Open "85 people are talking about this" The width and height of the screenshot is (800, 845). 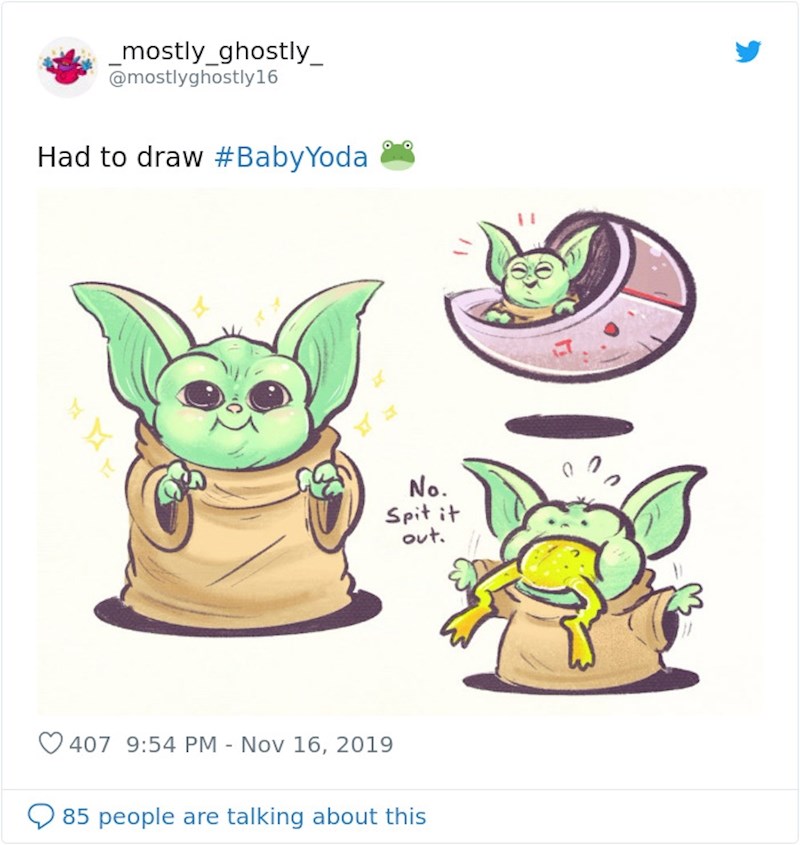coord(244,816)
